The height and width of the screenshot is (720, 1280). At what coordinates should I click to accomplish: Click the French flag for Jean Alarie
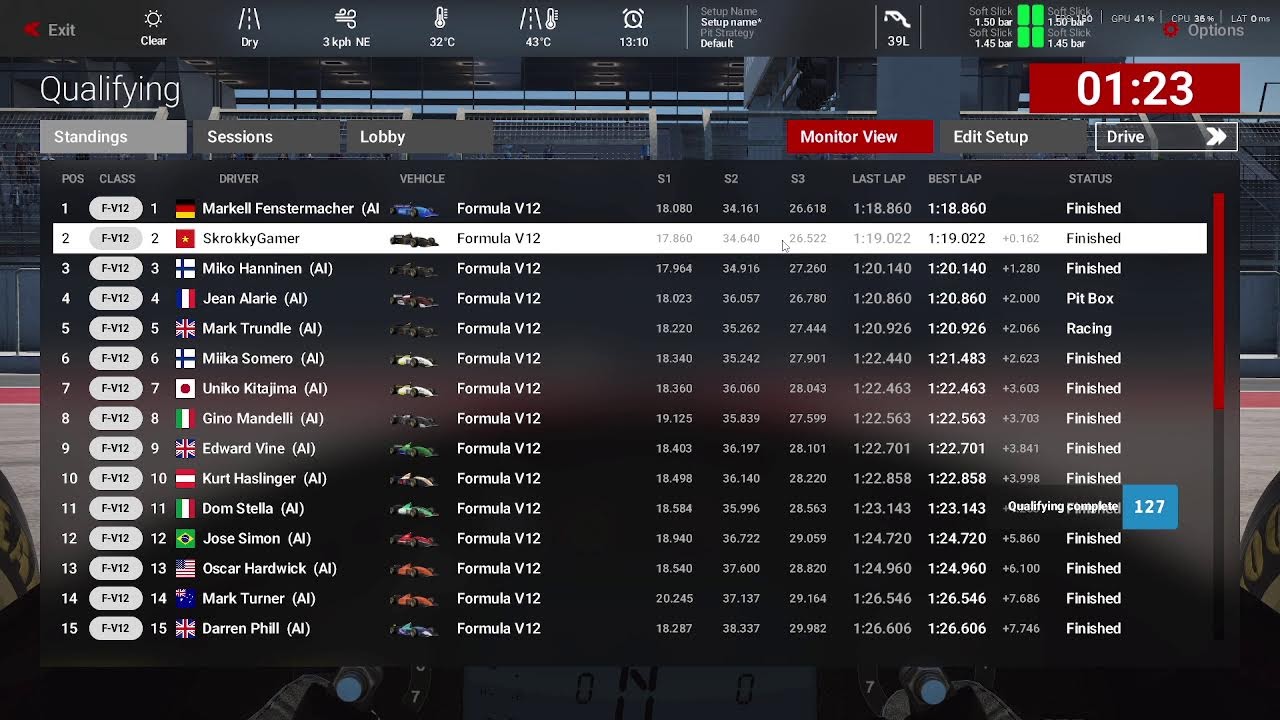coord(185,299)
